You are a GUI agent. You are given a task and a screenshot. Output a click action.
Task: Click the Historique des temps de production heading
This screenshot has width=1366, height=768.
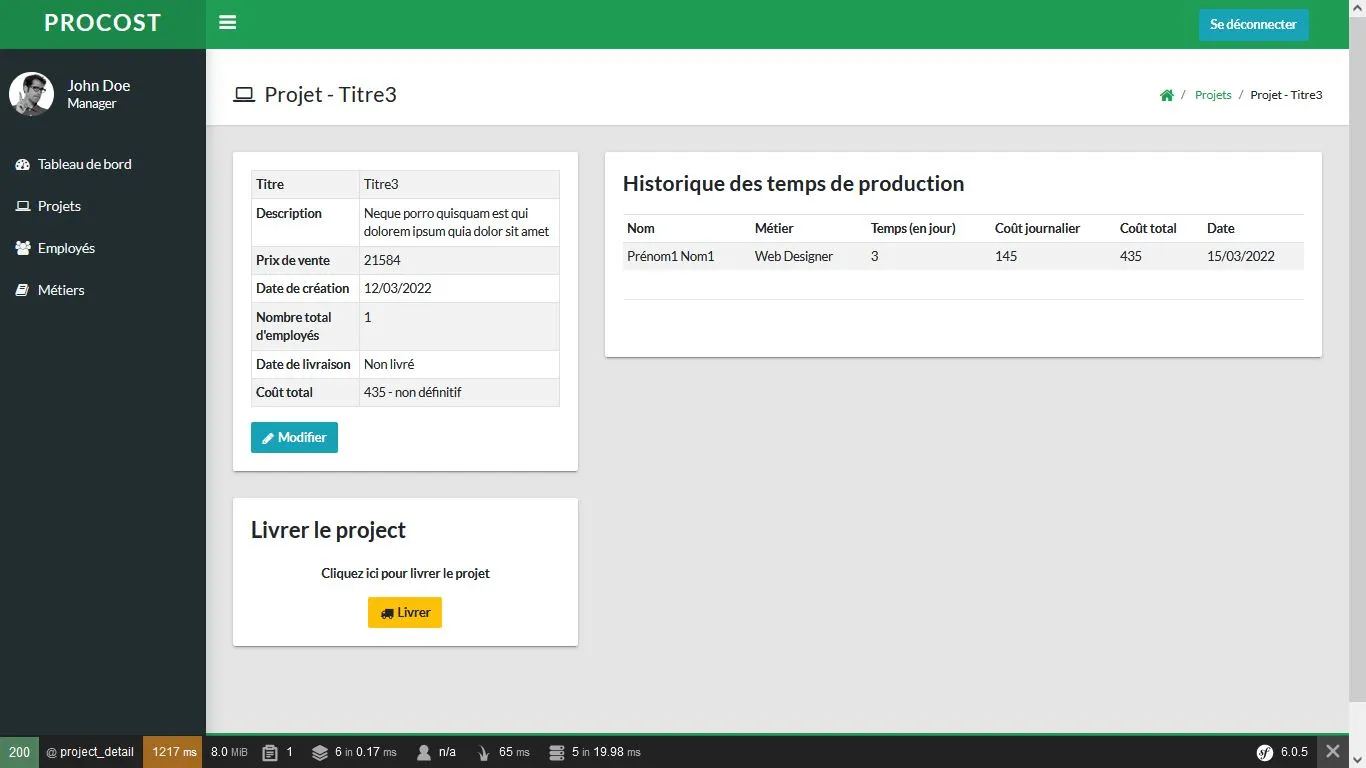point(793,183)
